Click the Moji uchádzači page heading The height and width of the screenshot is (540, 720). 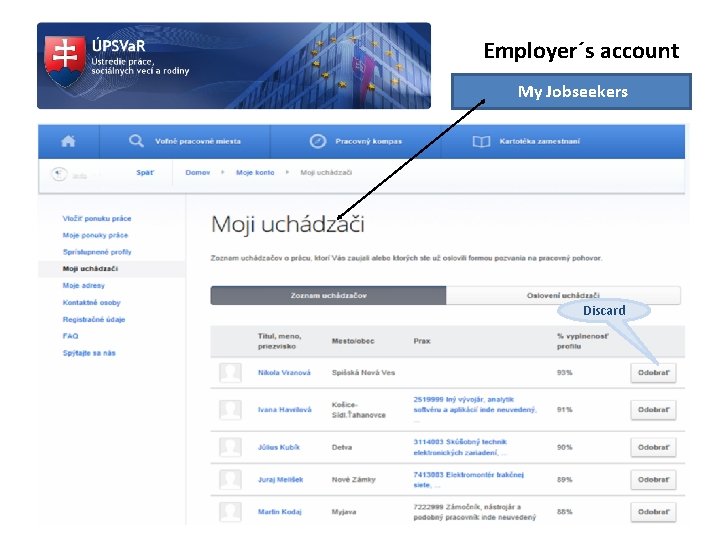pos(287,225)
